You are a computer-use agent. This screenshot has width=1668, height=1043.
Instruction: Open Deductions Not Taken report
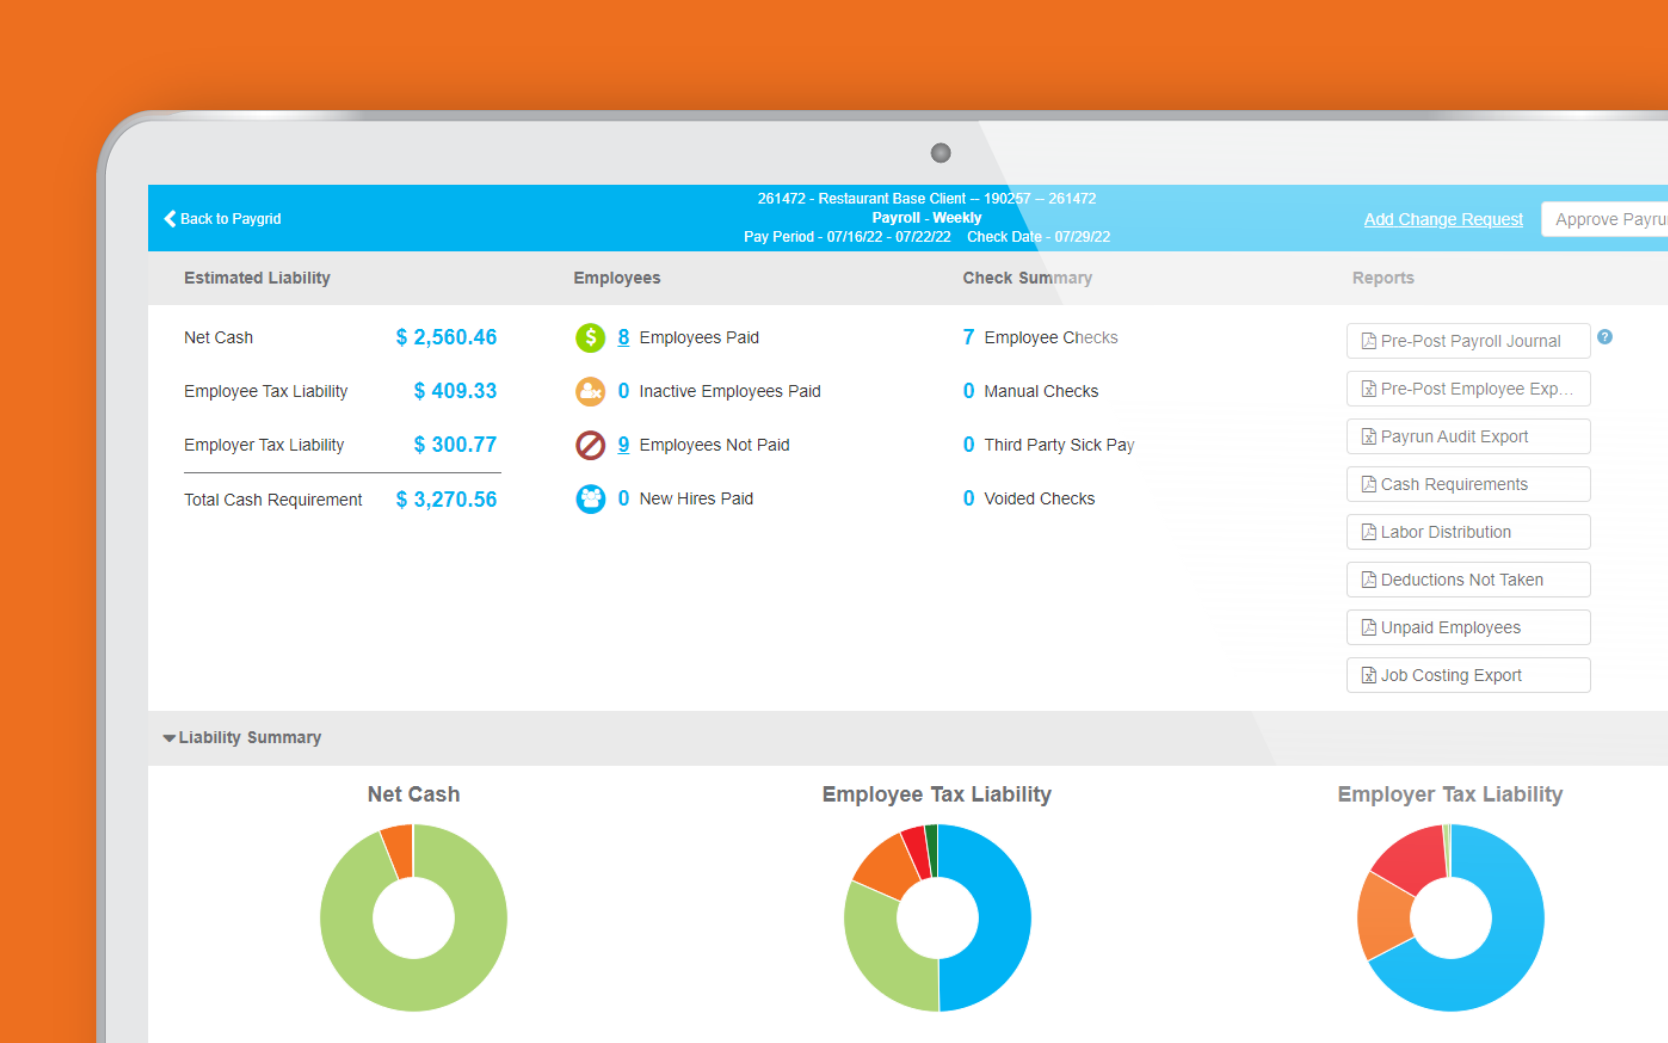[1468, 580]
